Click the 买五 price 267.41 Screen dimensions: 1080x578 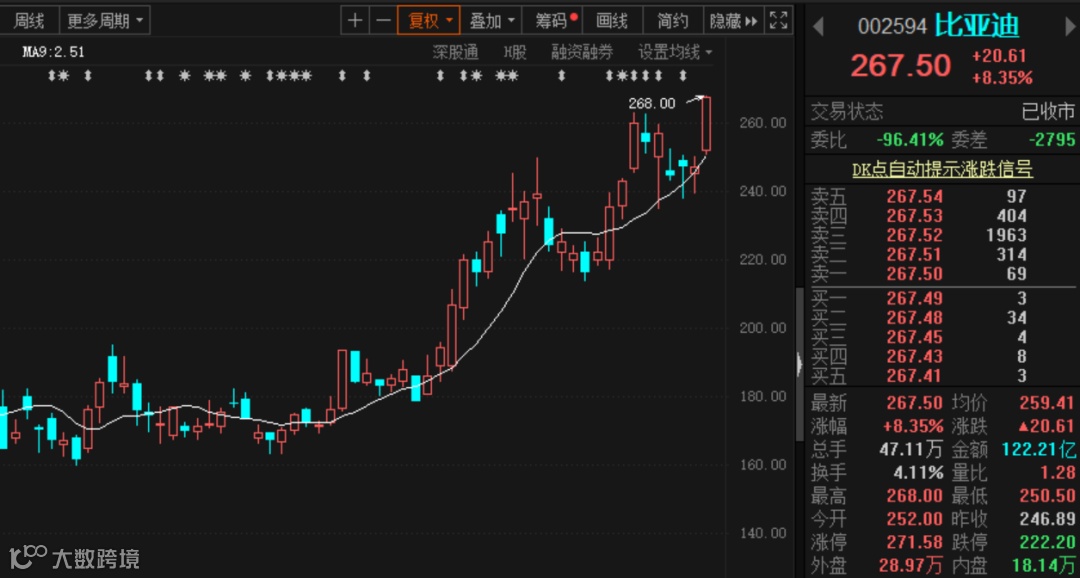click(915, 375)
